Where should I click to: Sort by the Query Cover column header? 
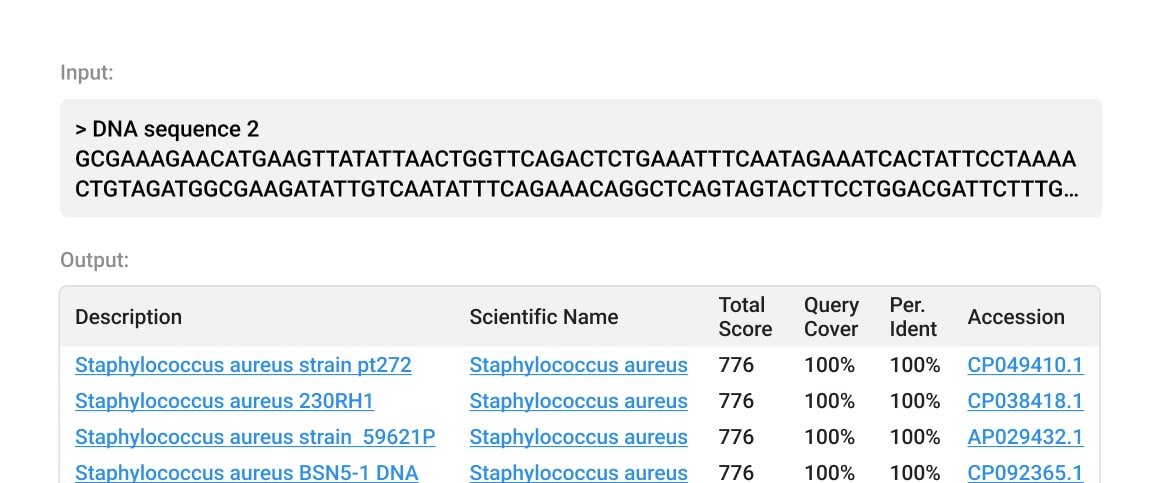[831, 317]
